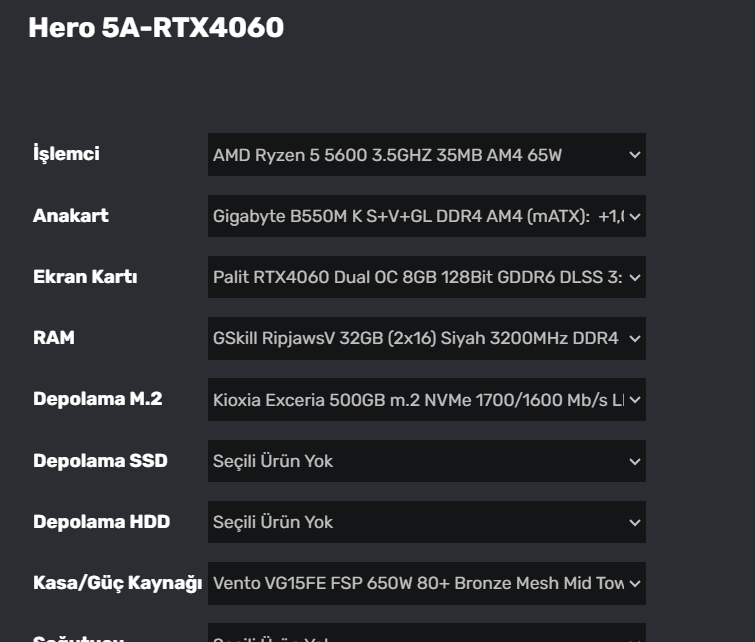Viewport: 755px width, 642px height.
Task: Expand the Depolama M.2 dropdown with Kioxia Exceria
Action: (x=427, y=400)
